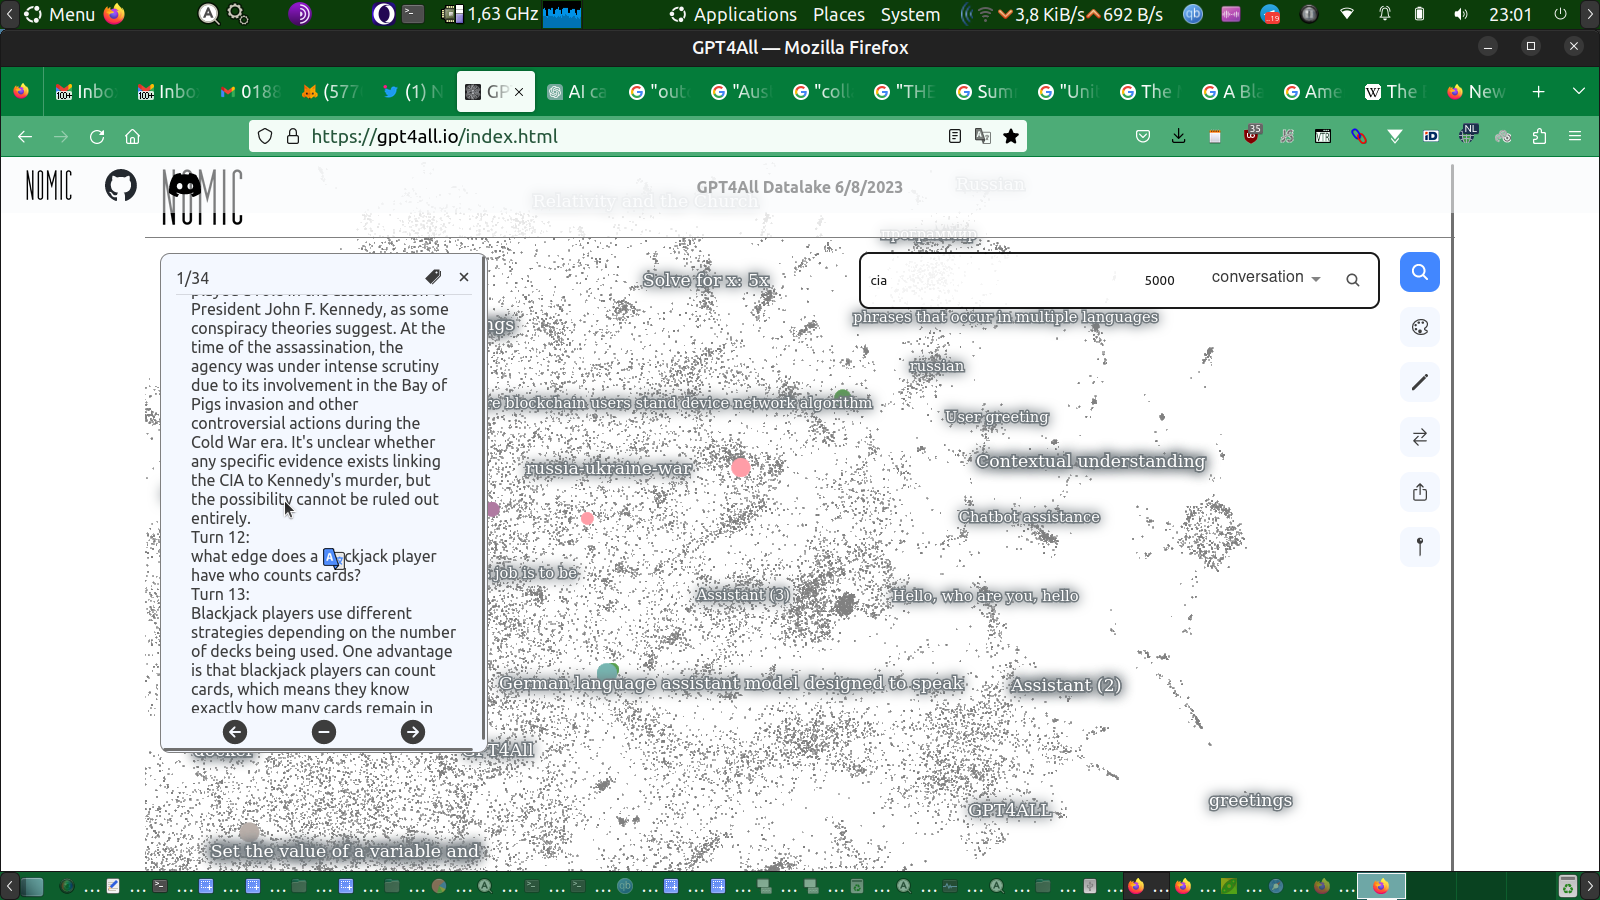Switch to the 'AI ca' tab
The height and width of the screenshot is (900, 1600).
coord(577,91)
